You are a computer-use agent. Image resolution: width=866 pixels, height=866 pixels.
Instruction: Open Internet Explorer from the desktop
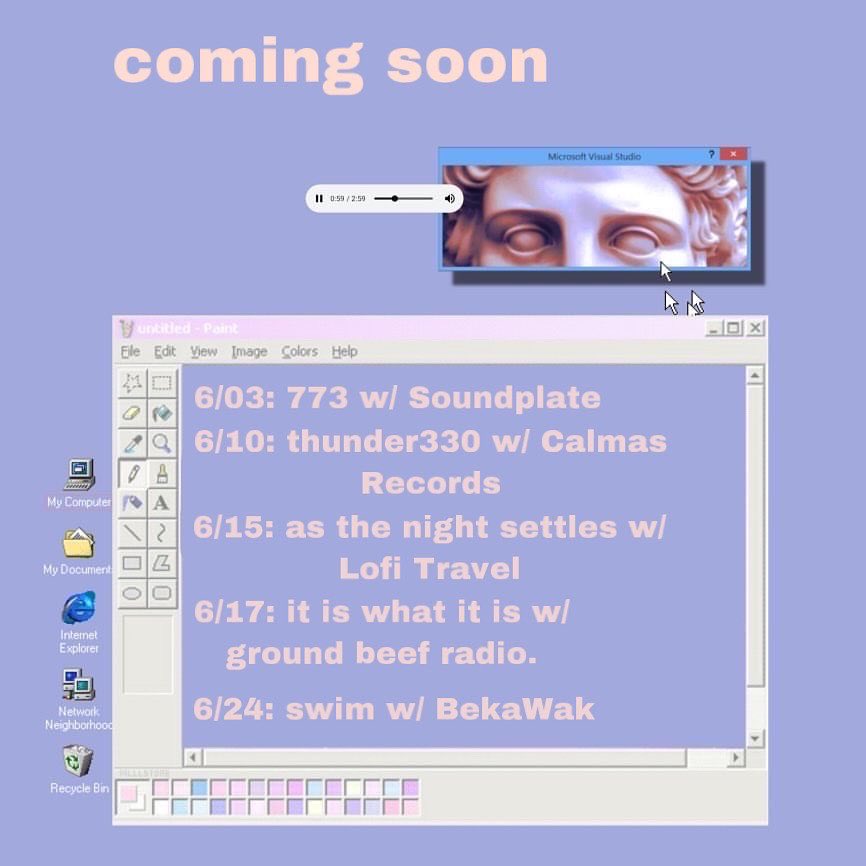[x=78, y=608]
